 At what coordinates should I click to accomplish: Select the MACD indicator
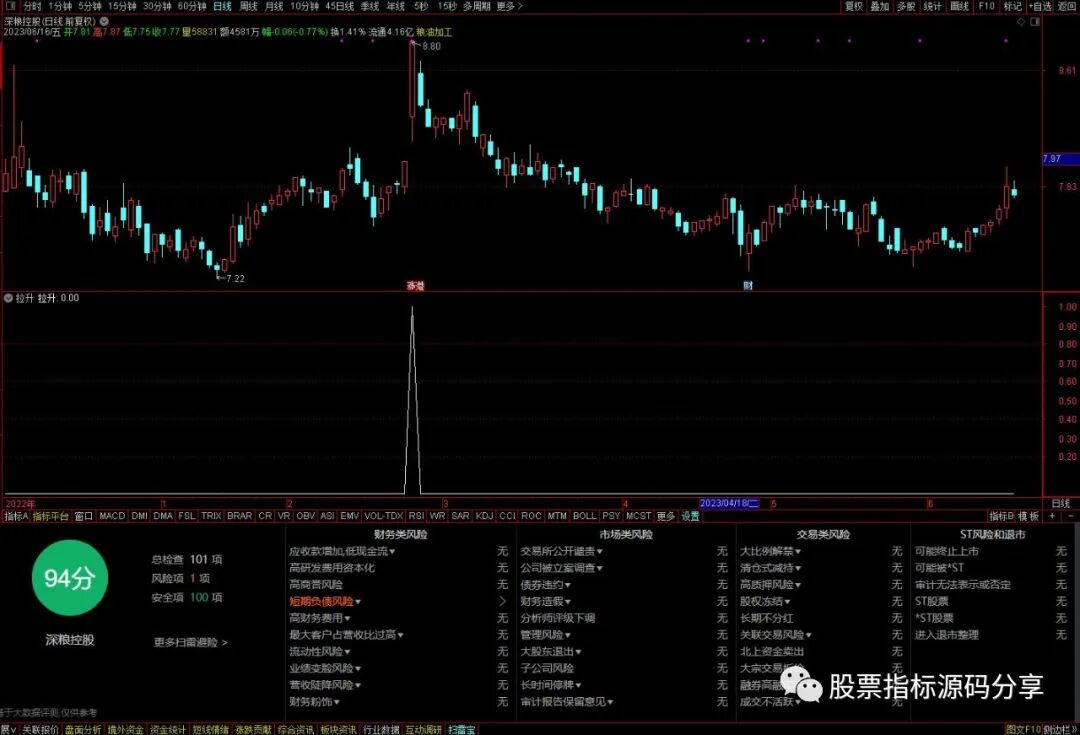tap(112, 516)
